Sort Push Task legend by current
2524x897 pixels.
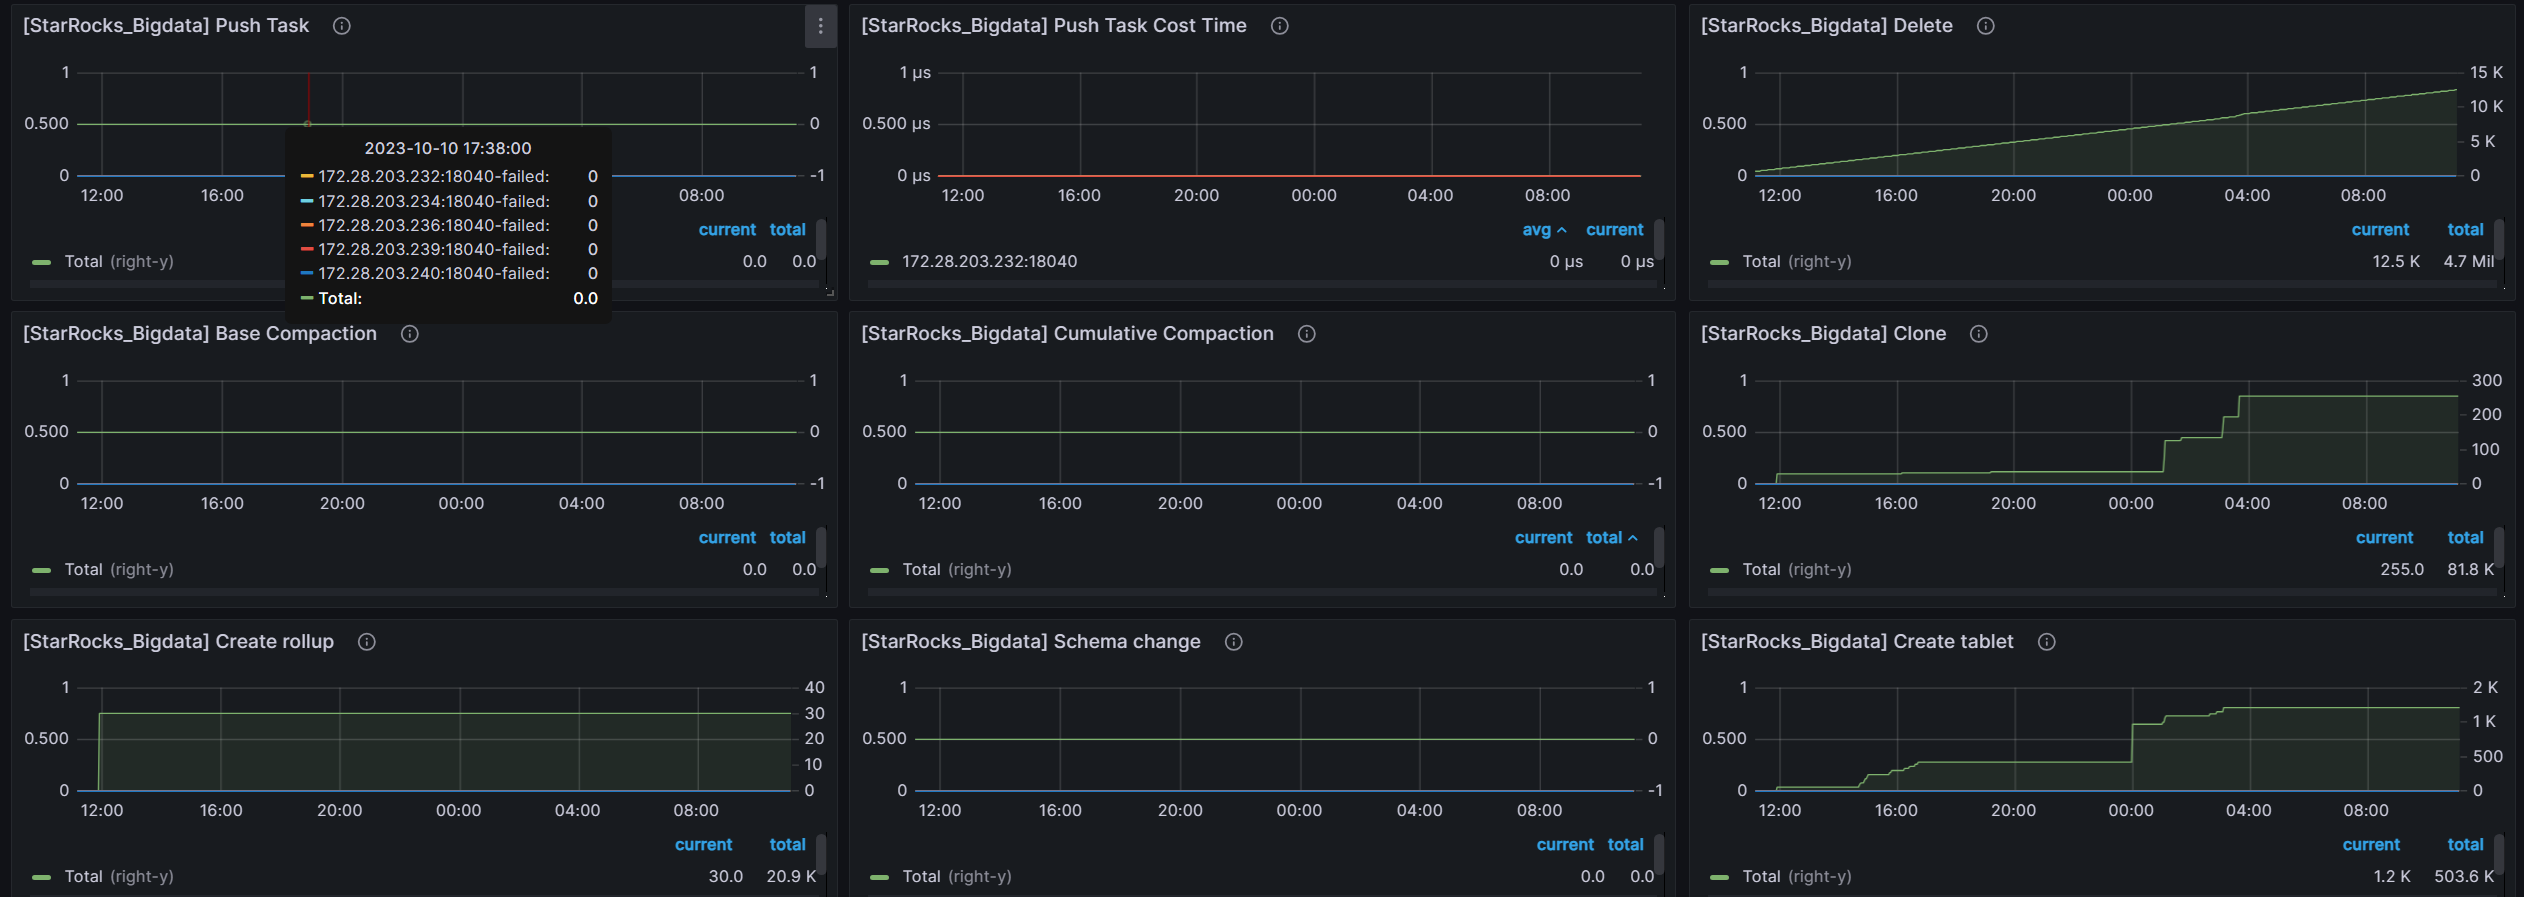(x=727, y=230)
